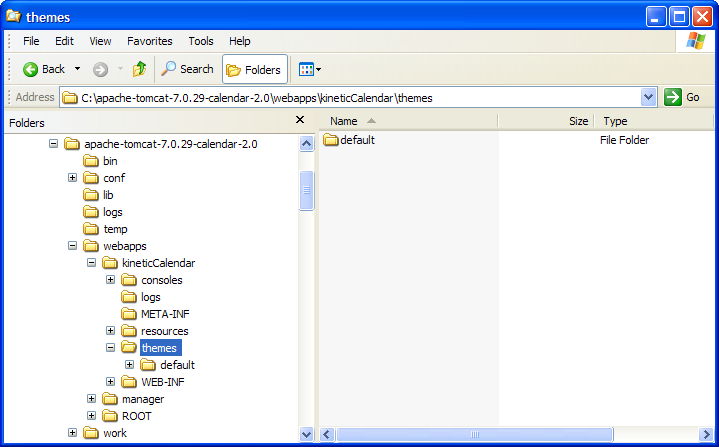
Task: Close the Folders pane with the X
Action: pyautogui.click(x=300, y=120)
